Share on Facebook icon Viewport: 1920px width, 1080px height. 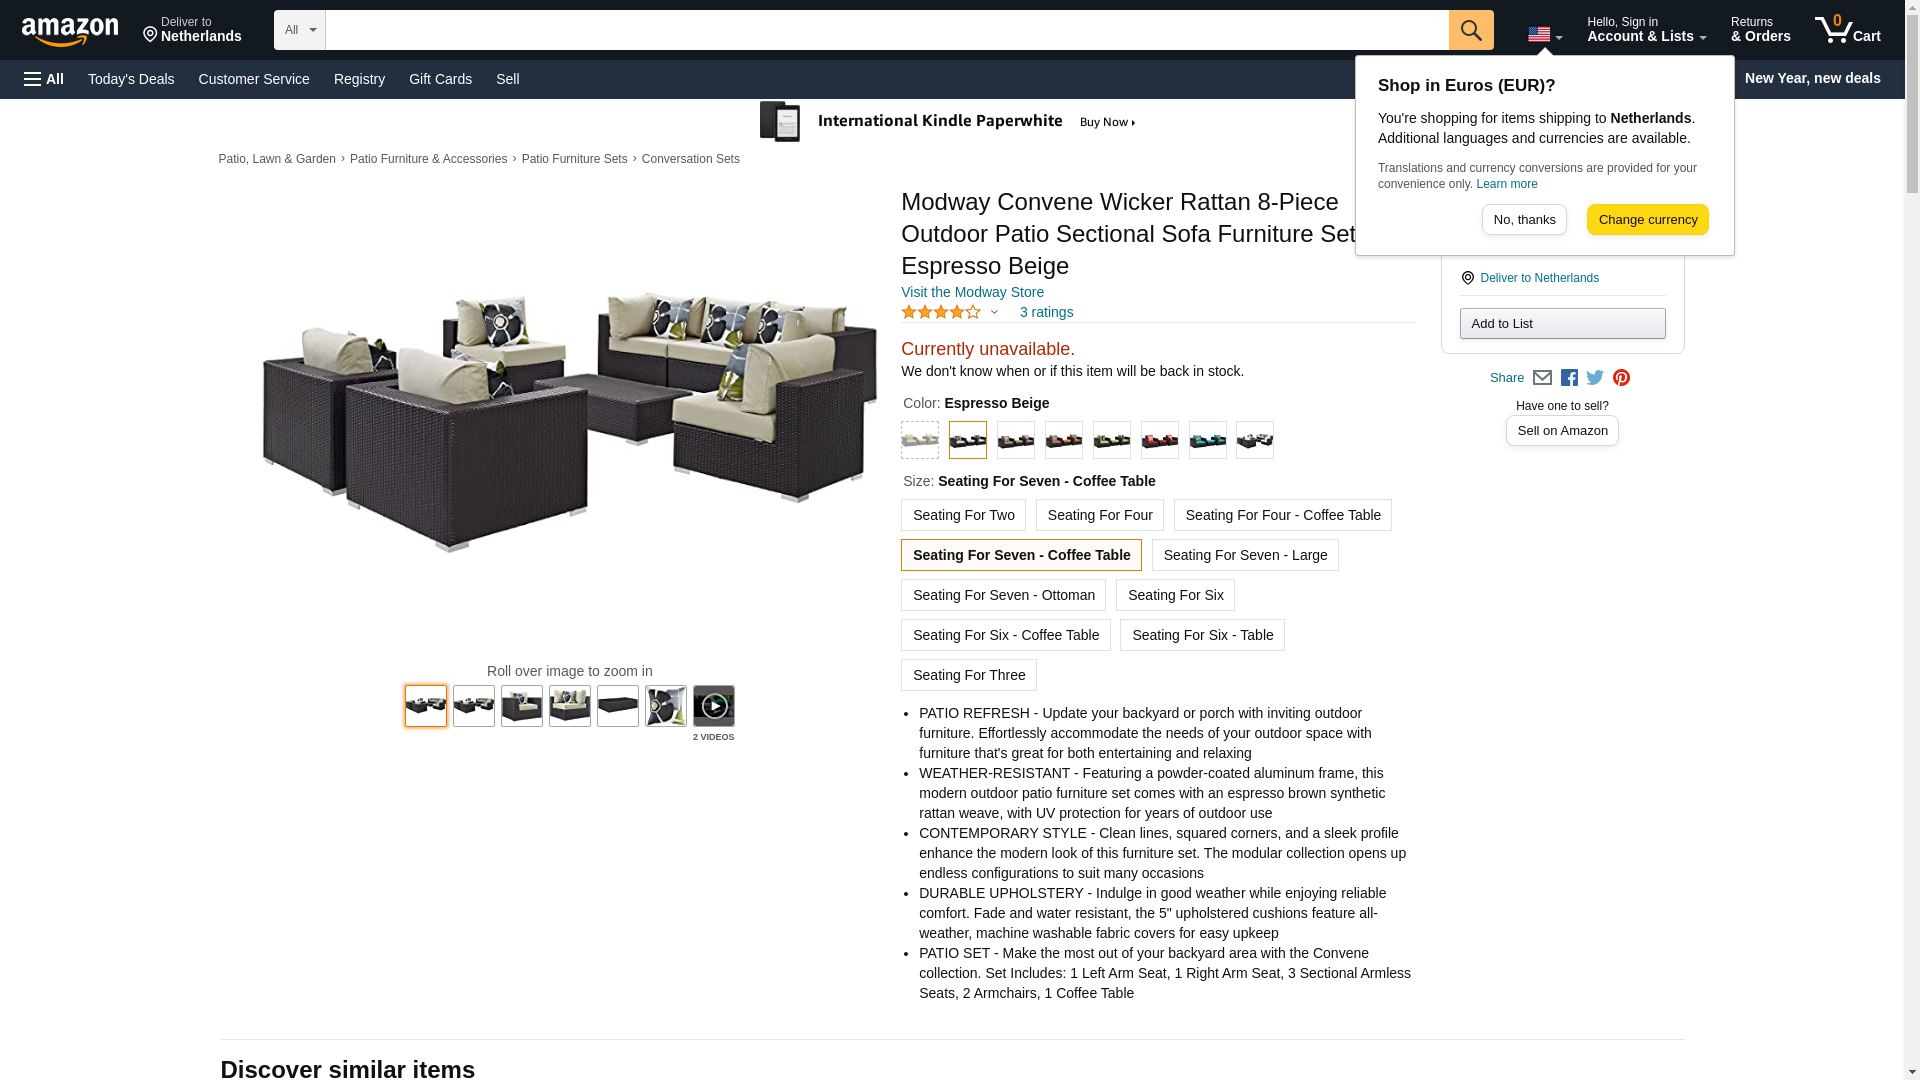[x=1569, y=378]
